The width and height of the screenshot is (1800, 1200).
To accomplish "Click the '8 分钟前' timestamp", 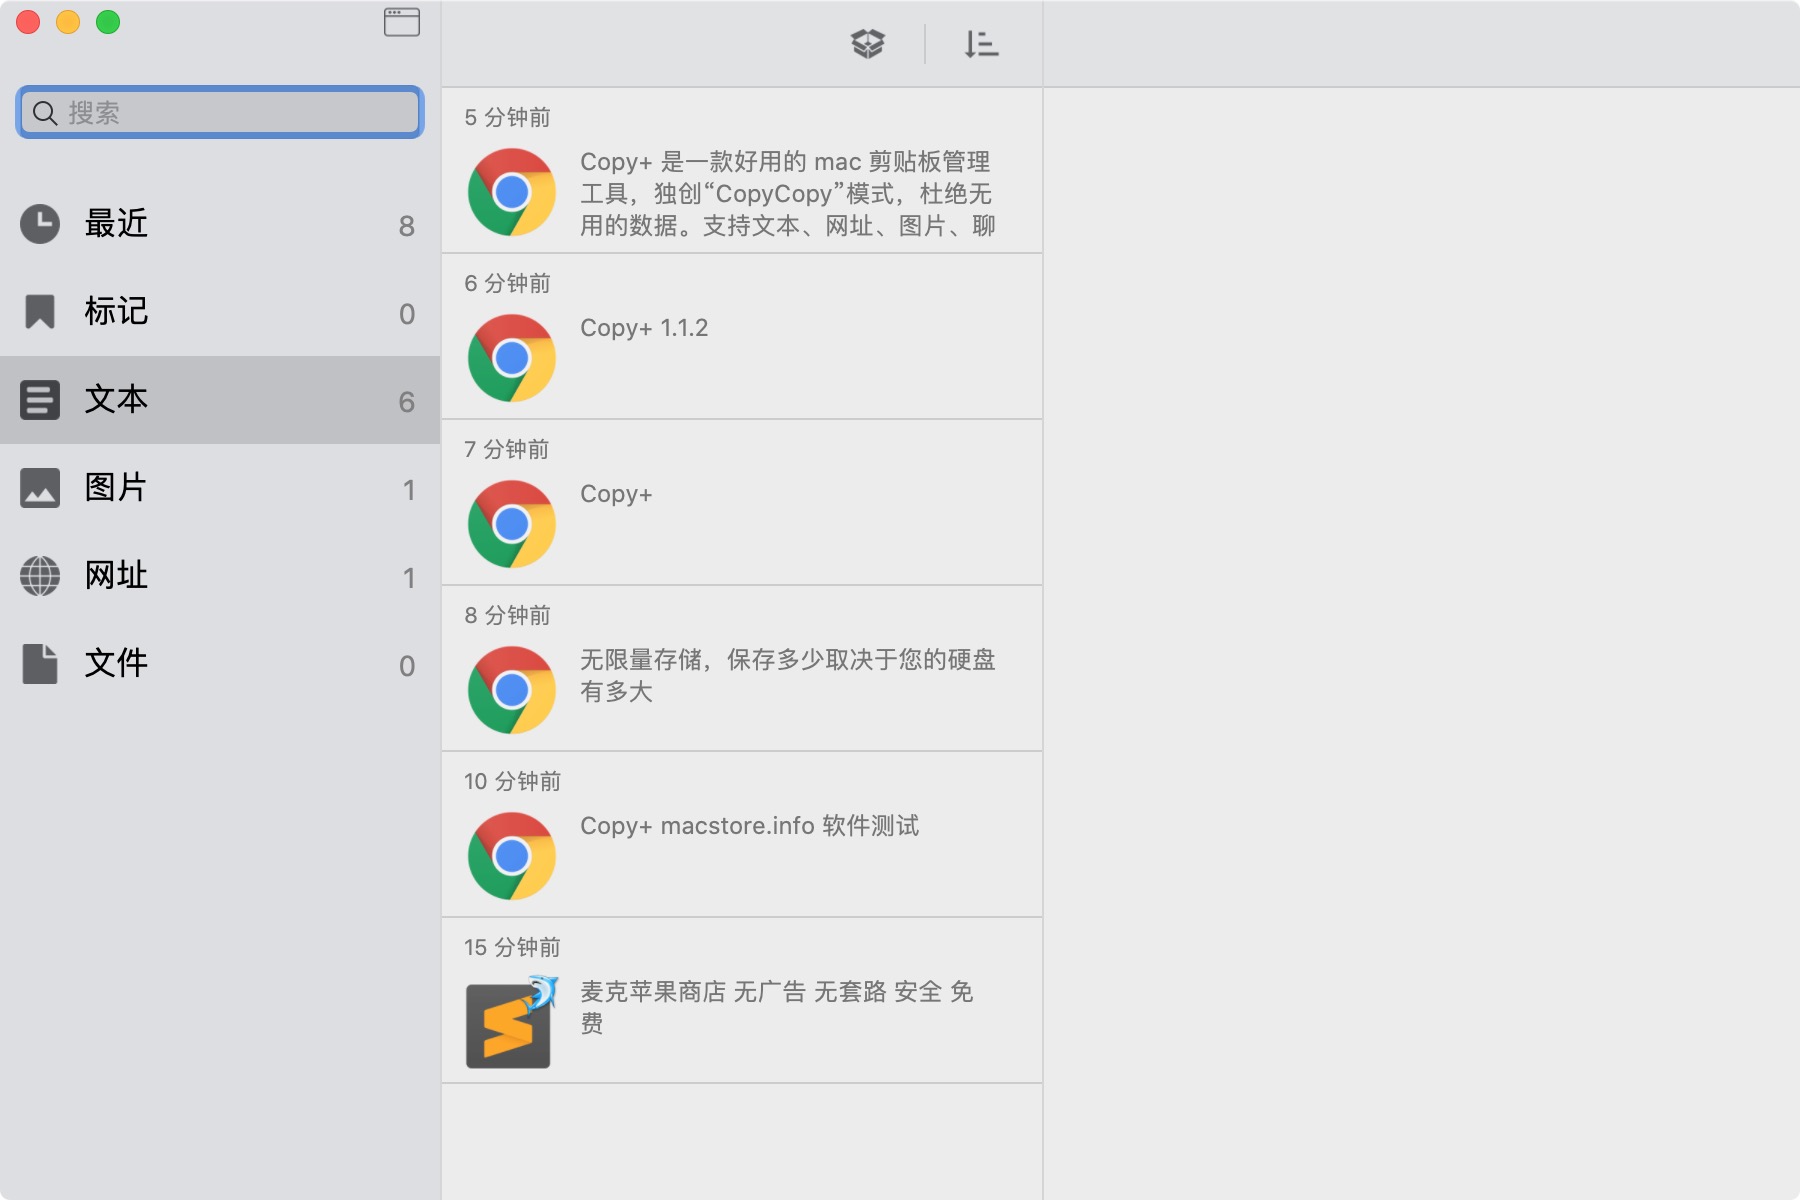I will point(507,616).
